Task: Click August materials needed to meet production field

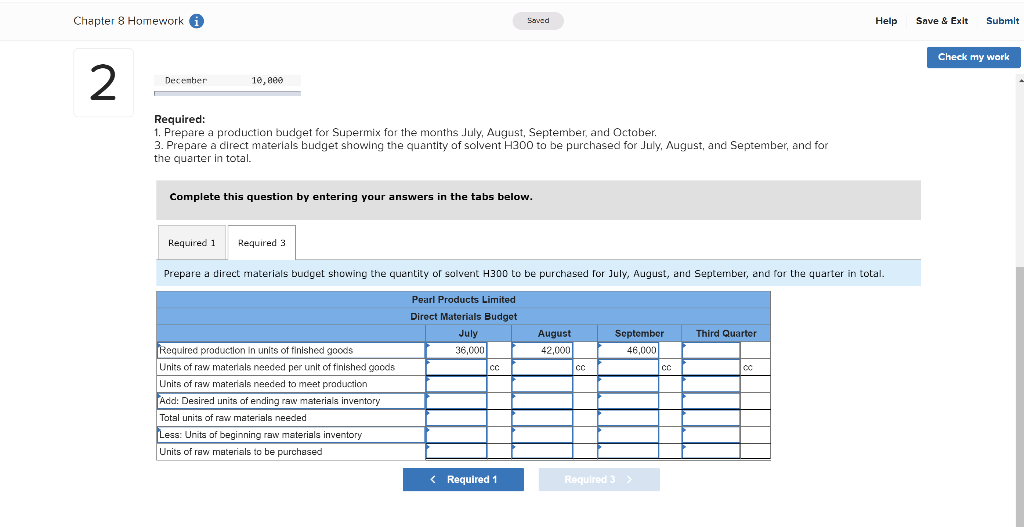Action: [x=543, y=384]
